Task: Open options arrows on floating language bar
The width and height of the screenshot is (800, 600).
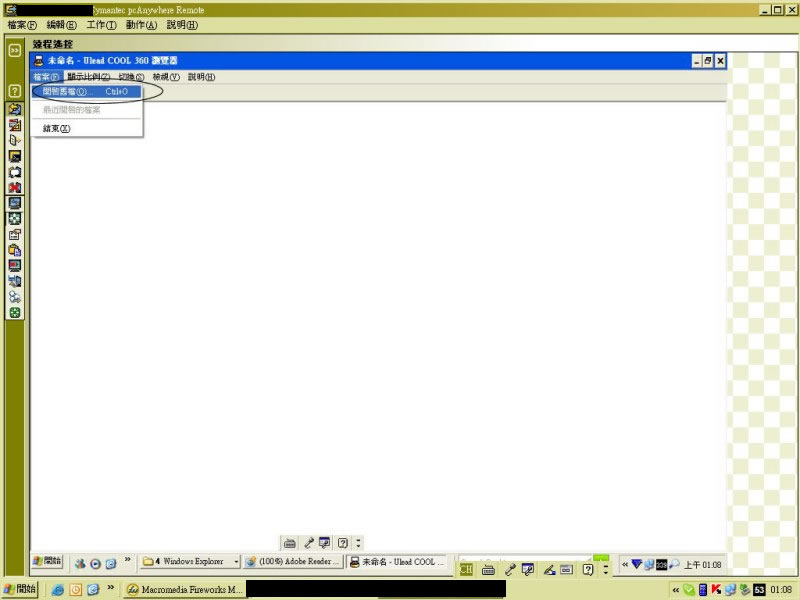Action: [x=358, y=543]
